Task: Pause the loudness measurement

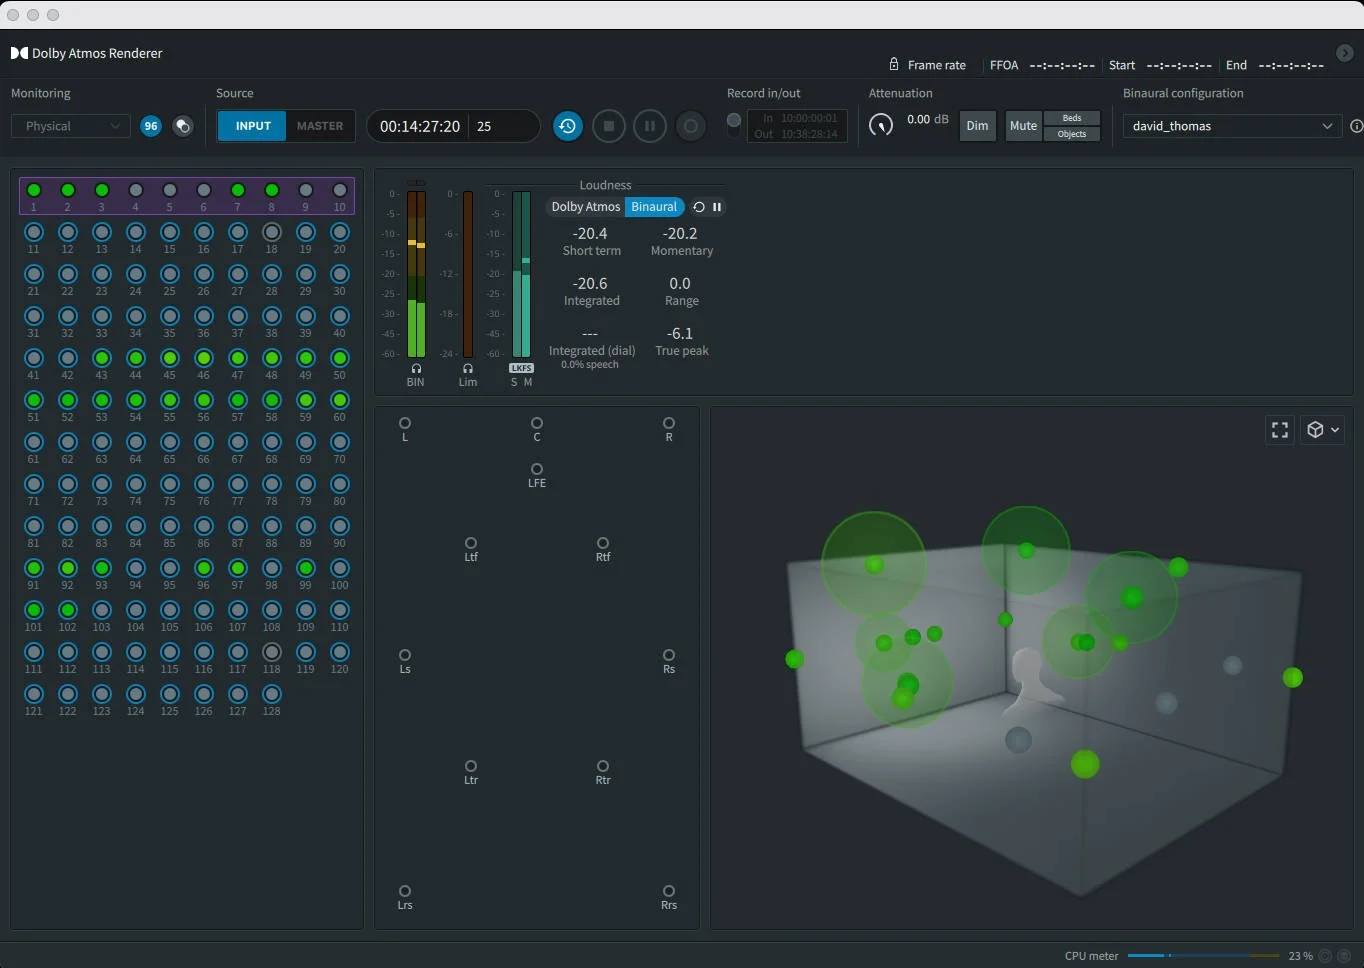Action: click(717, 207)
